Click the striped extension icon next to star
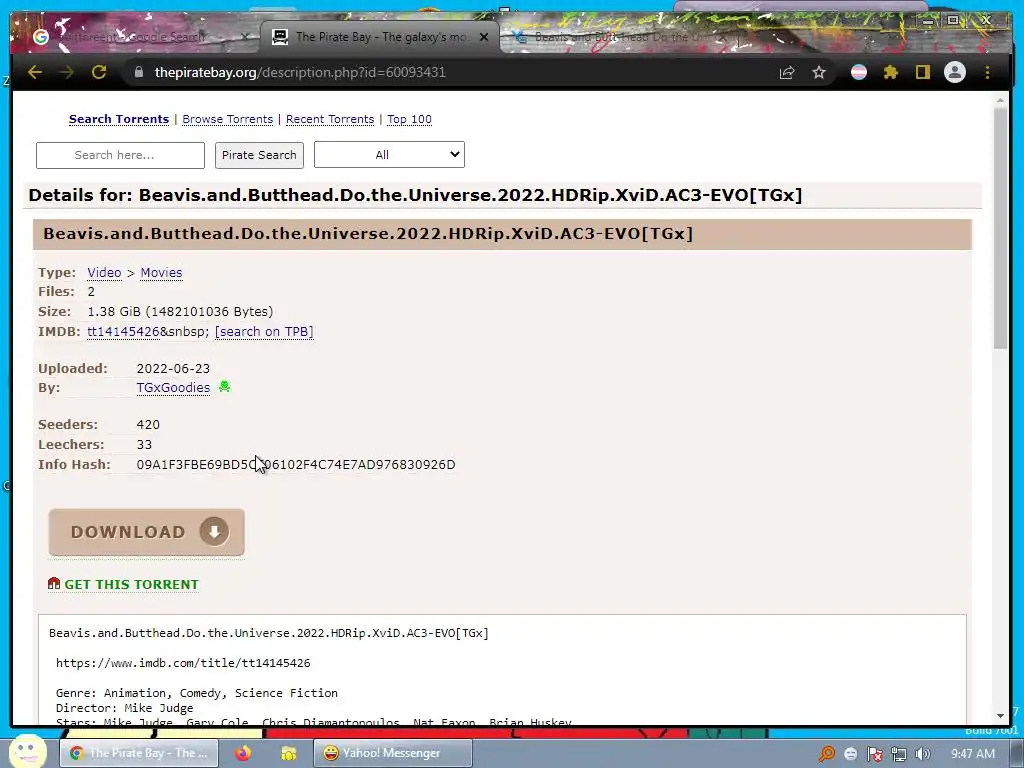 click(x=859, y=72)
